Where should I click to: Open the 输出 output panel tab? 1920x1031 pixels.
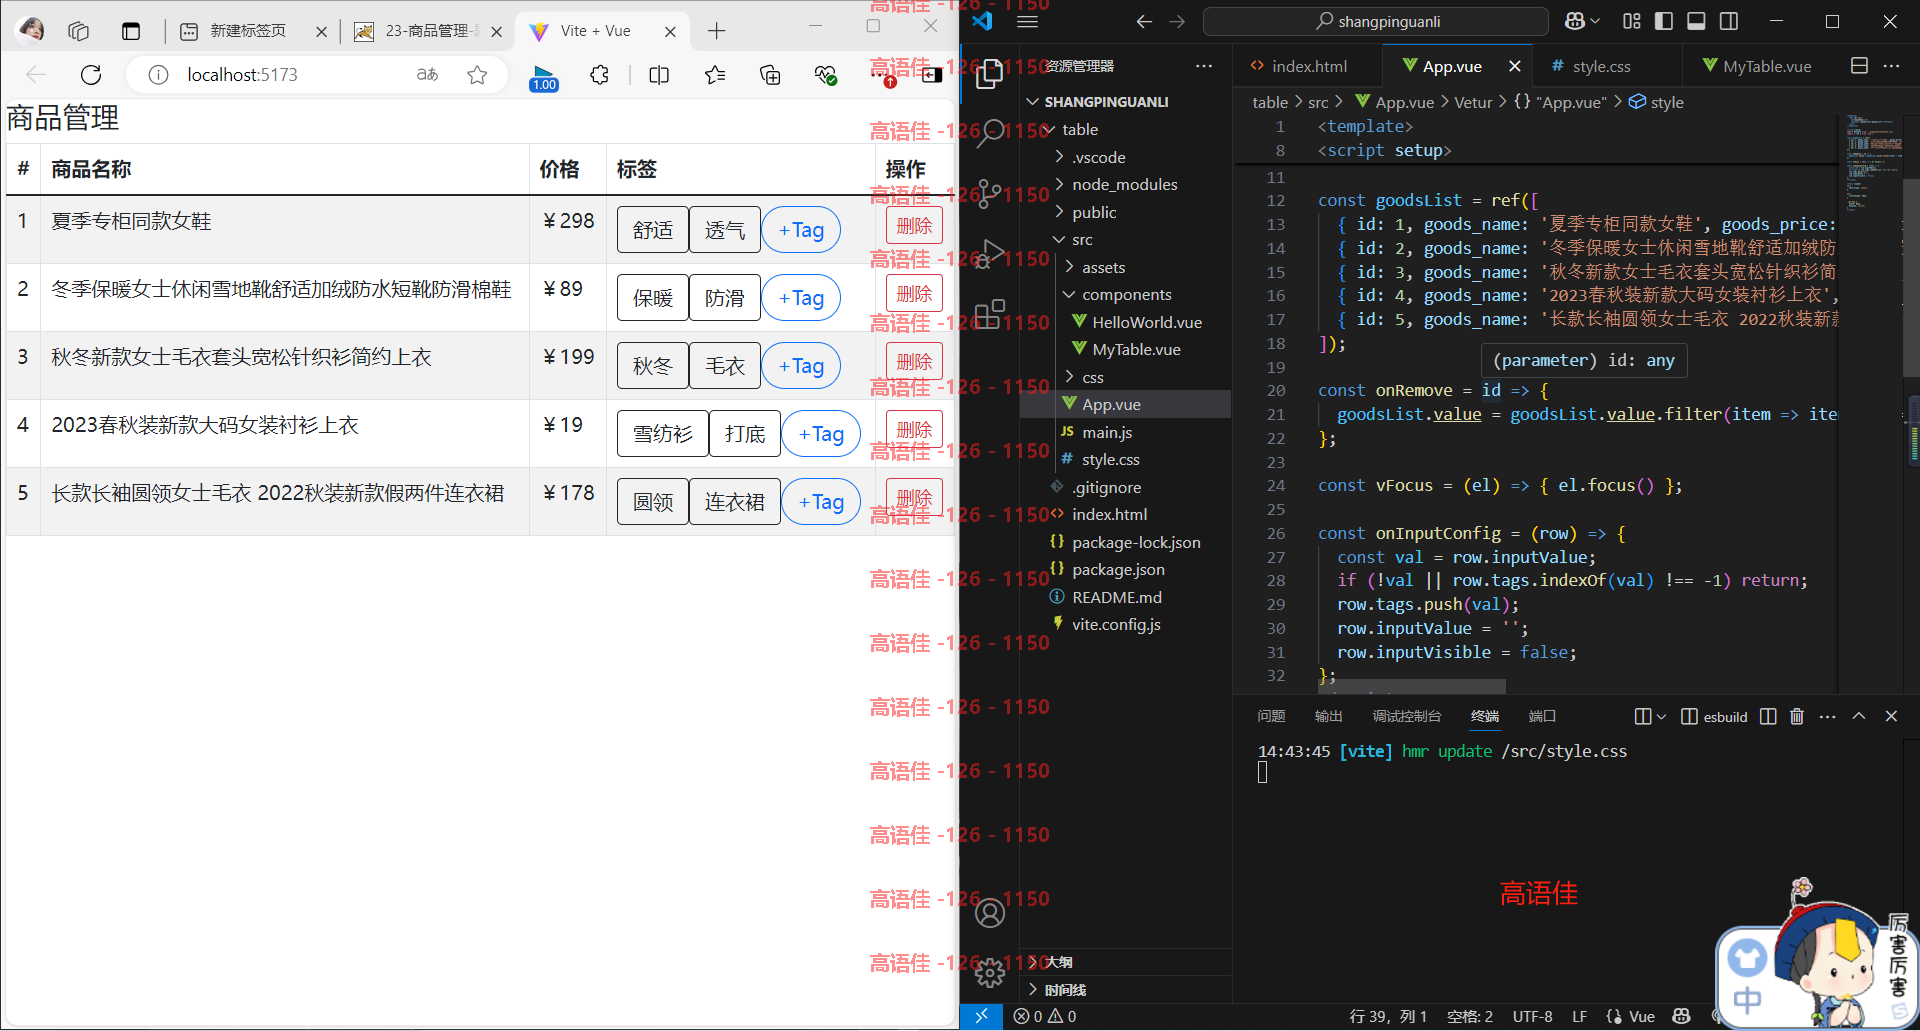point(1328,716)
